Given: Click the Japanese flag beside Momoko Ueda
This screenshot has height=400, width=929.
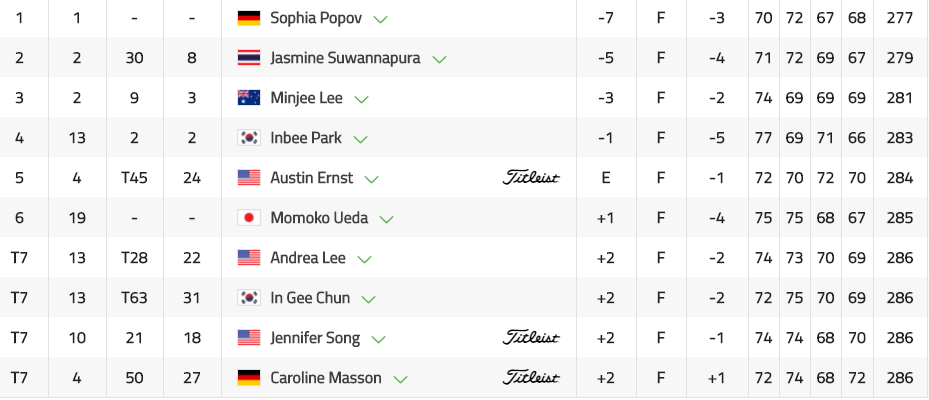Looking at the screenshot, I should coord(249,218).
